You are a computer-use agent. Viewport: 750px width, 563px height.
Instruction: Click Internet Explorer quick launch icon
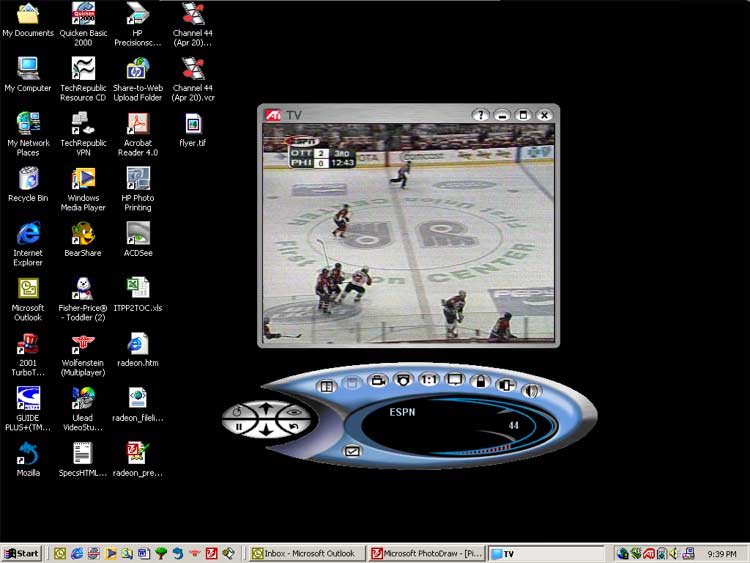tap(77, 553)
